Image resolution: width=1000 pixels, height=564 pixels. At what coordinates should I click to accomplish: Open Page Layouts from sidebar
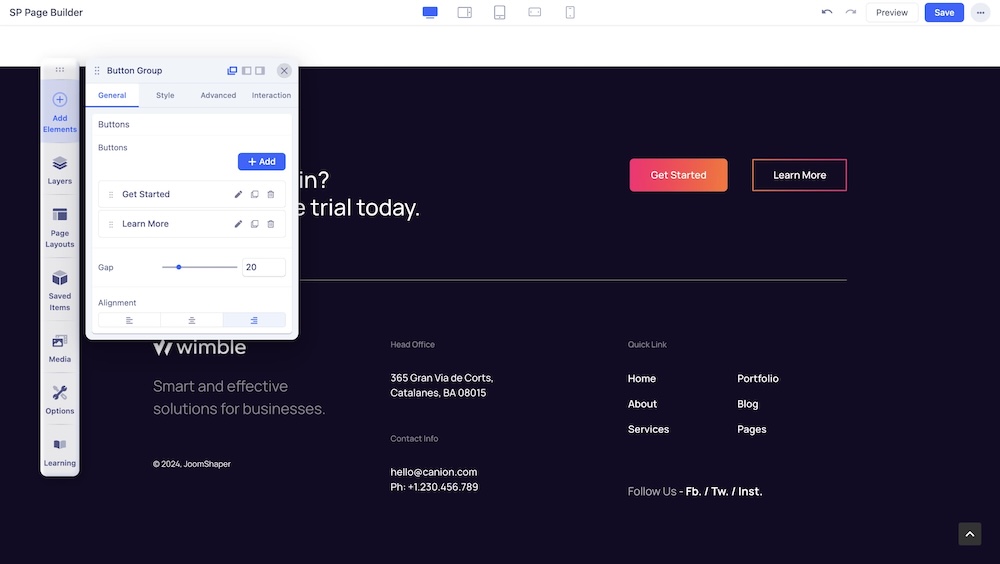59,227
